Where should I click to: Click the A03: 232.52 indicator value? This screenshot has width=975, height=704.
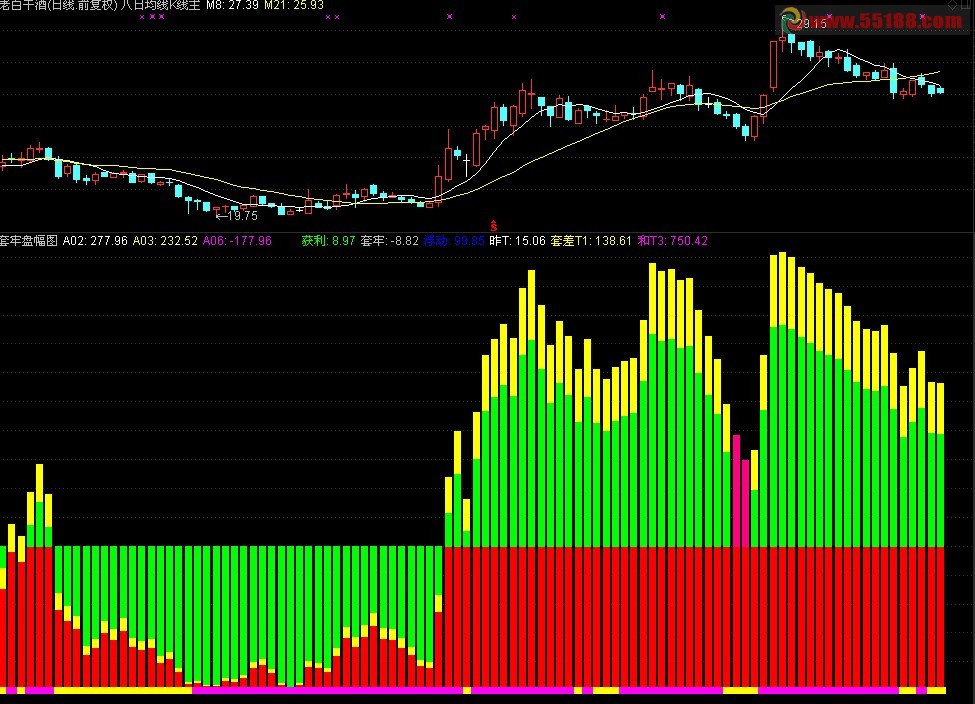pos(165,241)
